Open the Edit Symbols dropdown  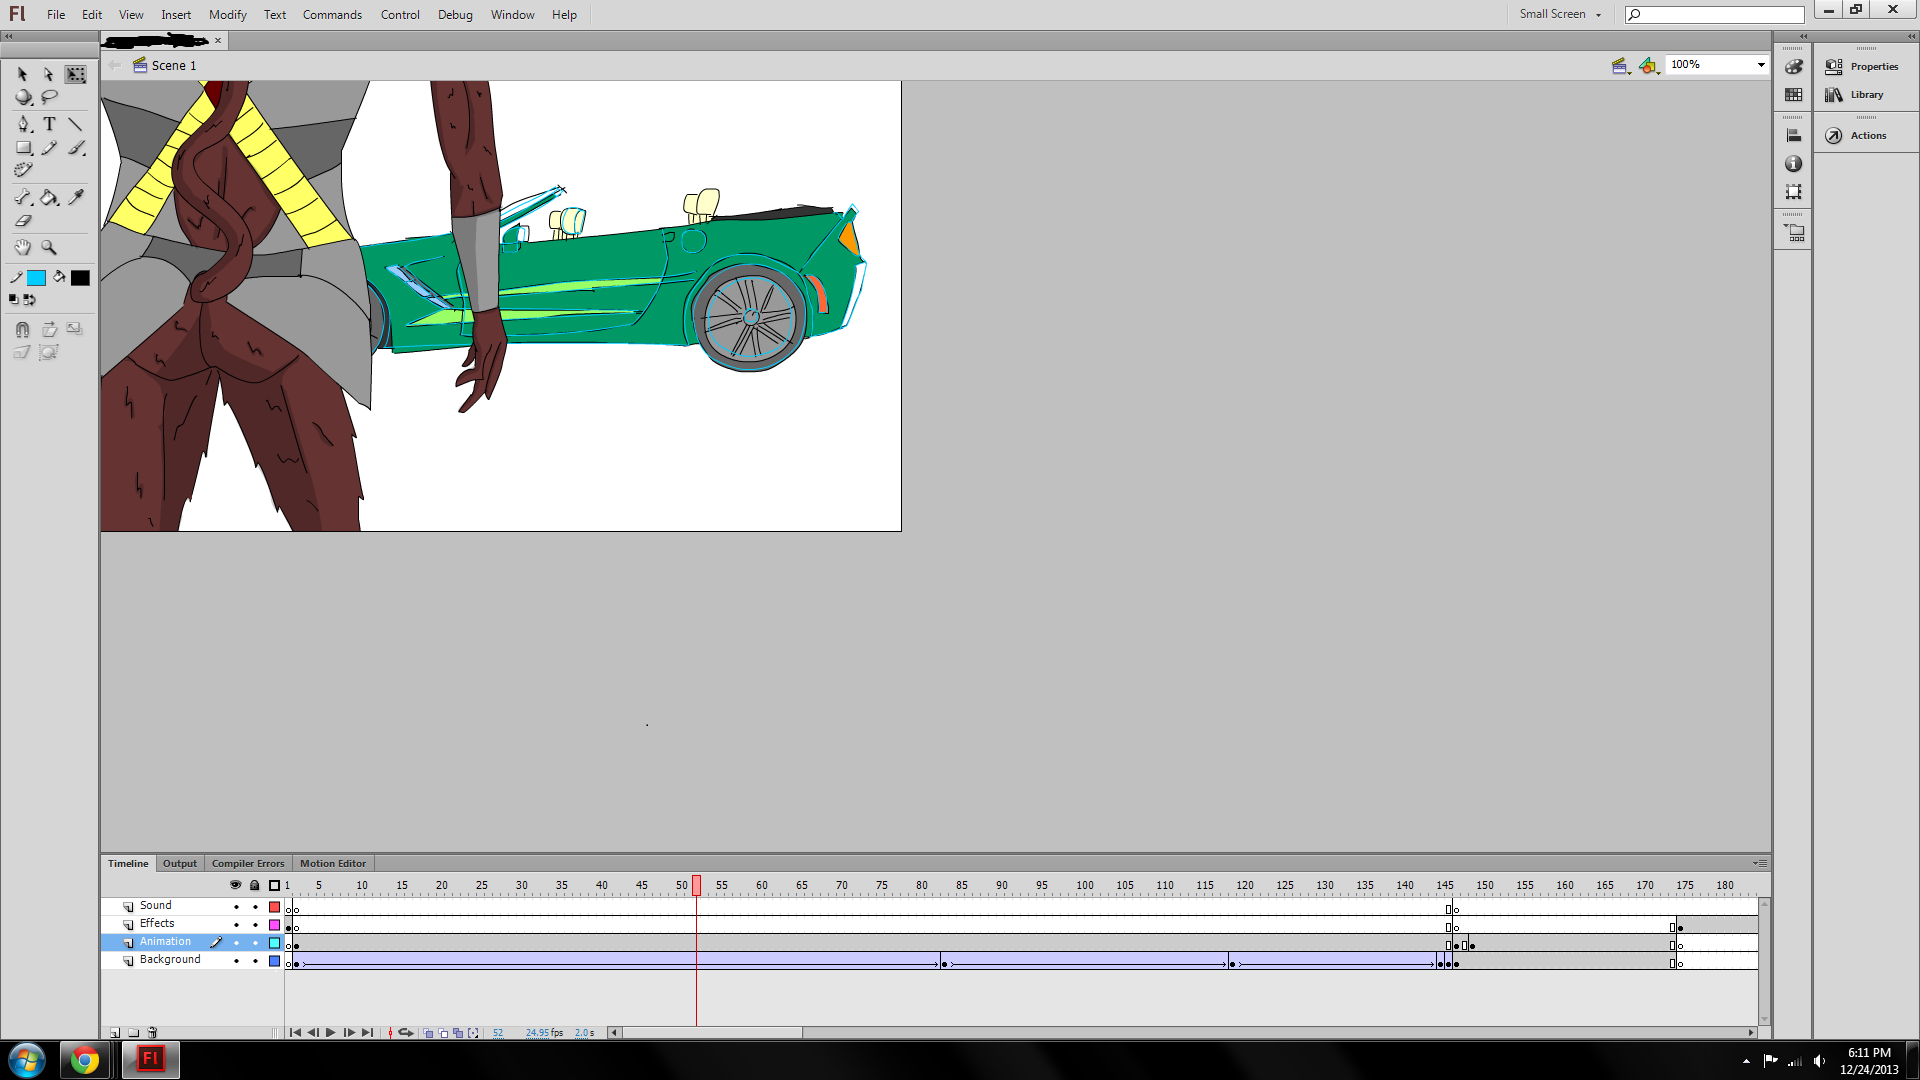tap(1649, 66)
